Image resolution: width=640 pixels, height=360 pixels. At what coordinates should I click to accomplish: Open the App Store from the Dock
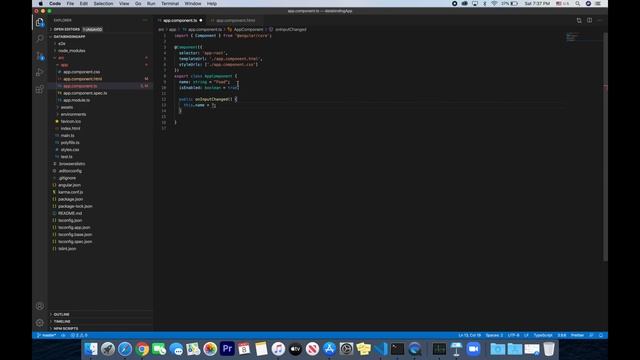tap(329, 349)
